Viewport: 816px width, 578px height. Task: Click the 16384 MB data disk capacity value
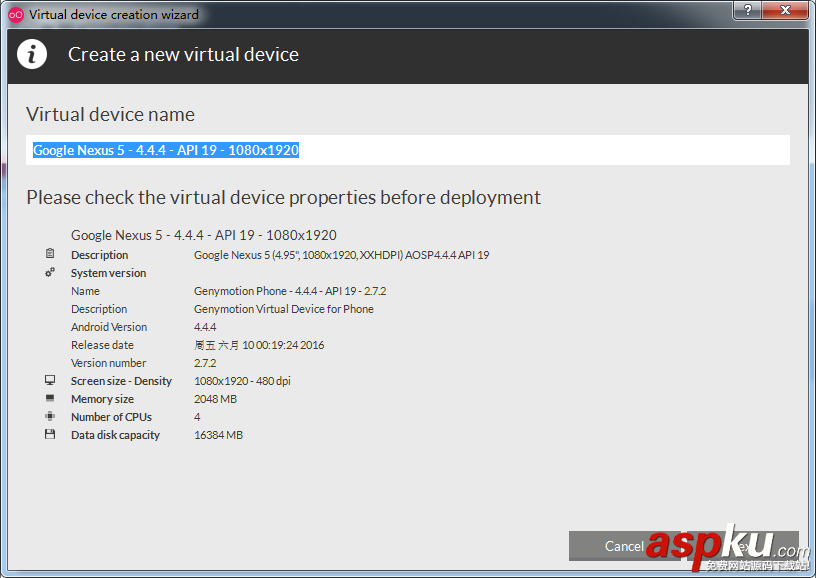pyautogui.click(x=218, y=435)
